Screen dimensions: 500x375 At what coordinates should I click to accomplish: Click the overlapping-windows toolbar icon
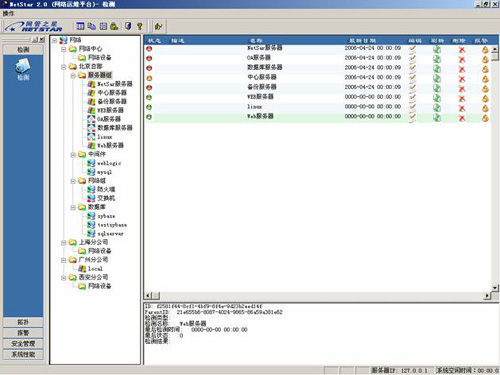[x=92, y=26]
